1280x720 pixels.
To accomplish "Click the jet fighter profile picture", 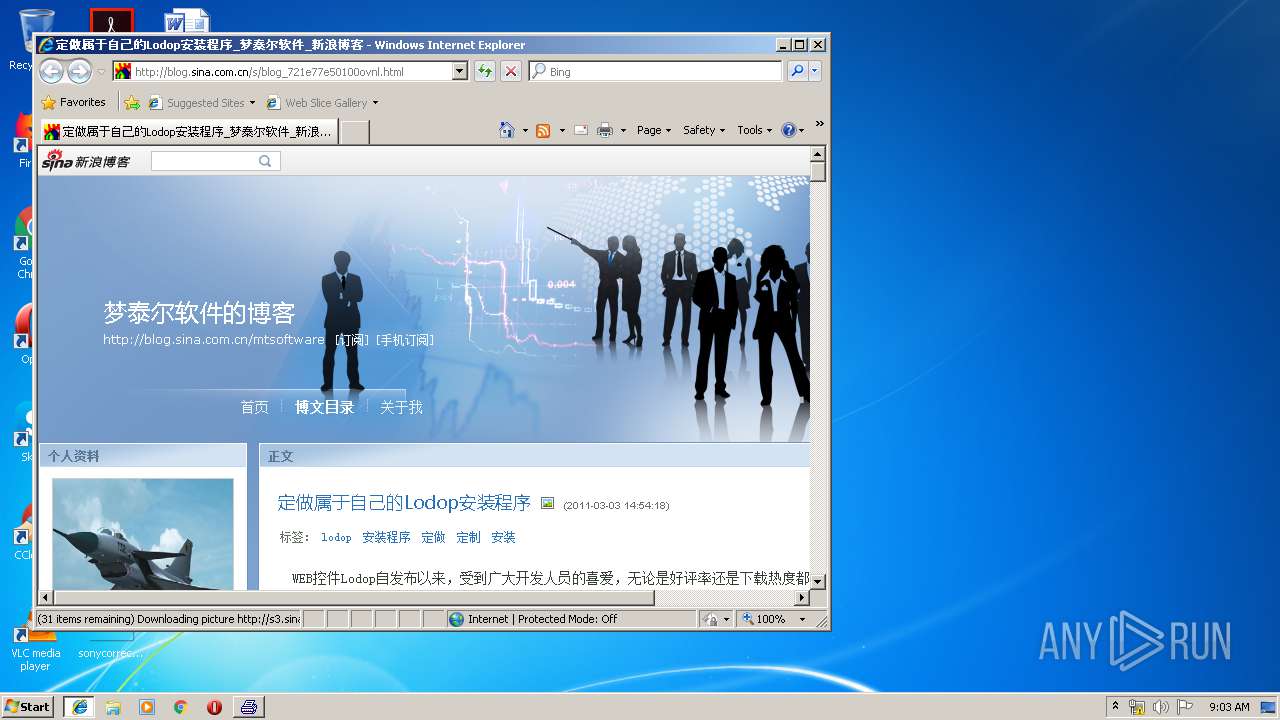I will click(x=142, y=534).
